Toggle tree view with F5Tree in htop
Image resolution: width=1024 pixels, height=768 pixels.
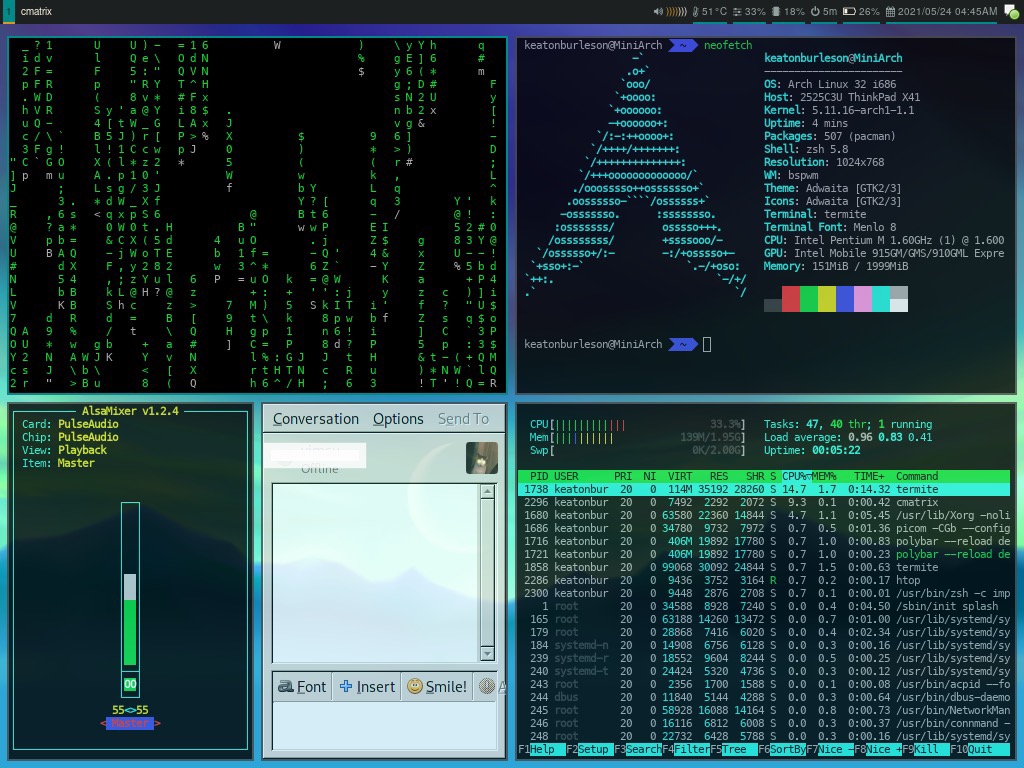732,748
